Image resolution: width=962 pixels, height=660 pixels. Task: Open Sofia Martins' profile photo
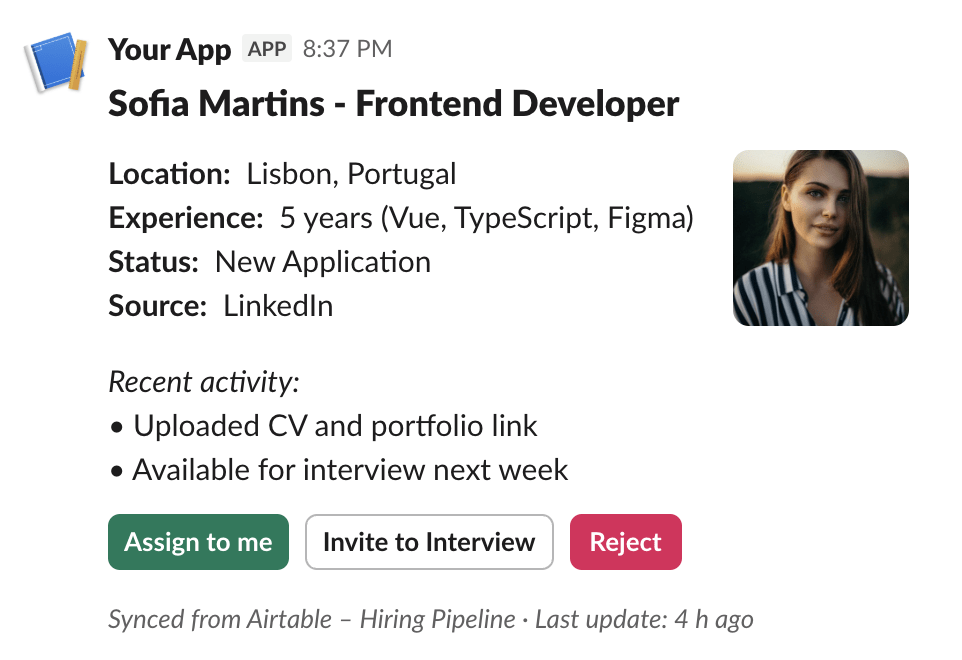[x=820, y=238]
